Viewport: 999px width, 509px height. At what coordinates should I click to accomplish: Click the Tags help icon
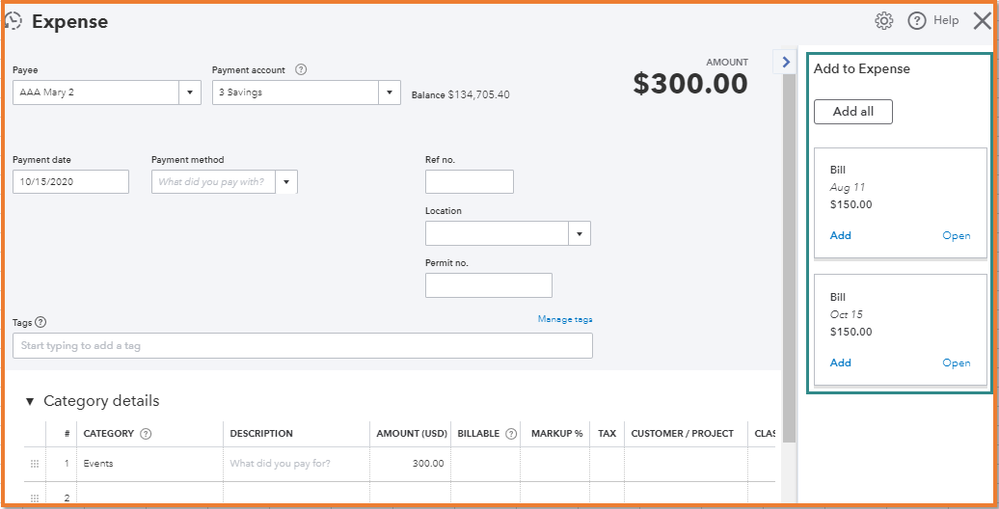[x=41, y=322]
